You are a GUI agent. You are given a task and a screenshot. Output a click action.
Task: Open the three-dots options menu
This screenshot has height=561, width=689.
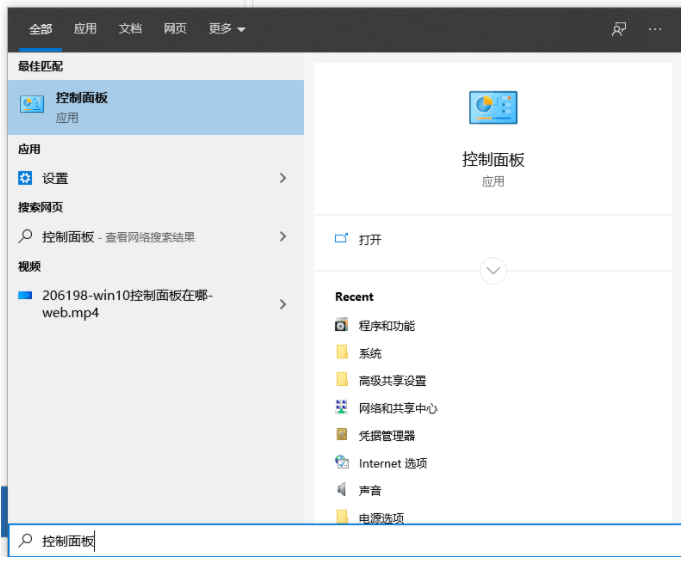(655, 29)
